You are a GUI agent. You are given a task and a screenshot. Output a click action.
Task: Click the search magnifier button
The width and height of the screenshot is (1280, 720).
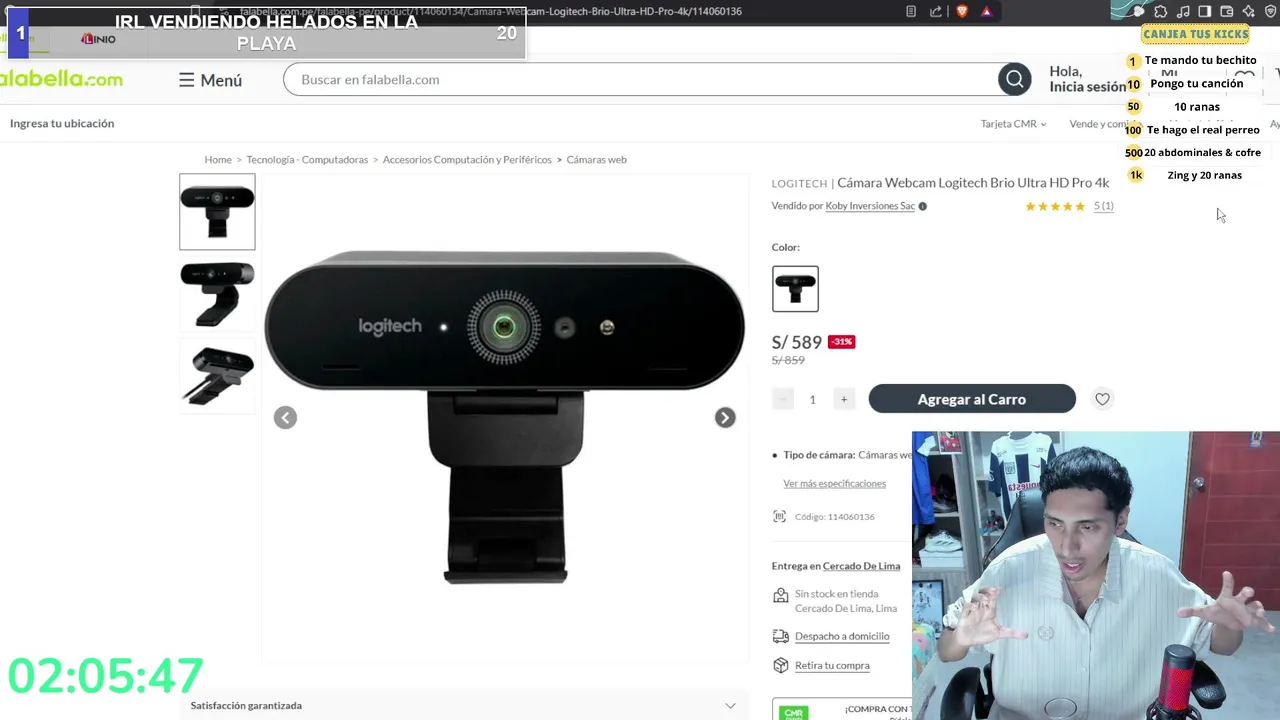[x=1014, y=79]
